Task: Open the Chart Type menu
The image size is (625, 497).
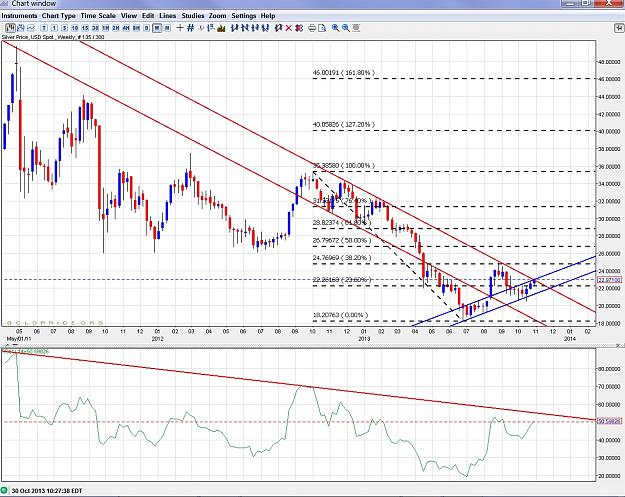Action: (x=59, y=16)
